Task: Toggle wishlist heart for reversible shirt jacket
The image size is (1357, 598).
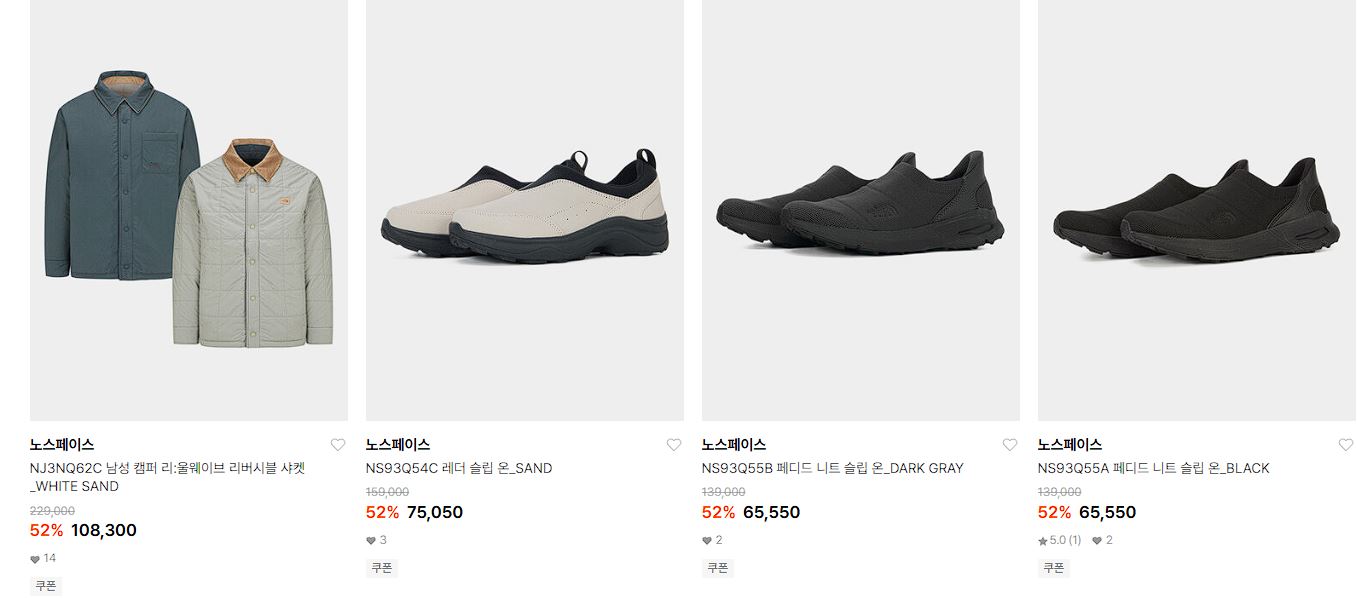Action: (x=338, y=445)
